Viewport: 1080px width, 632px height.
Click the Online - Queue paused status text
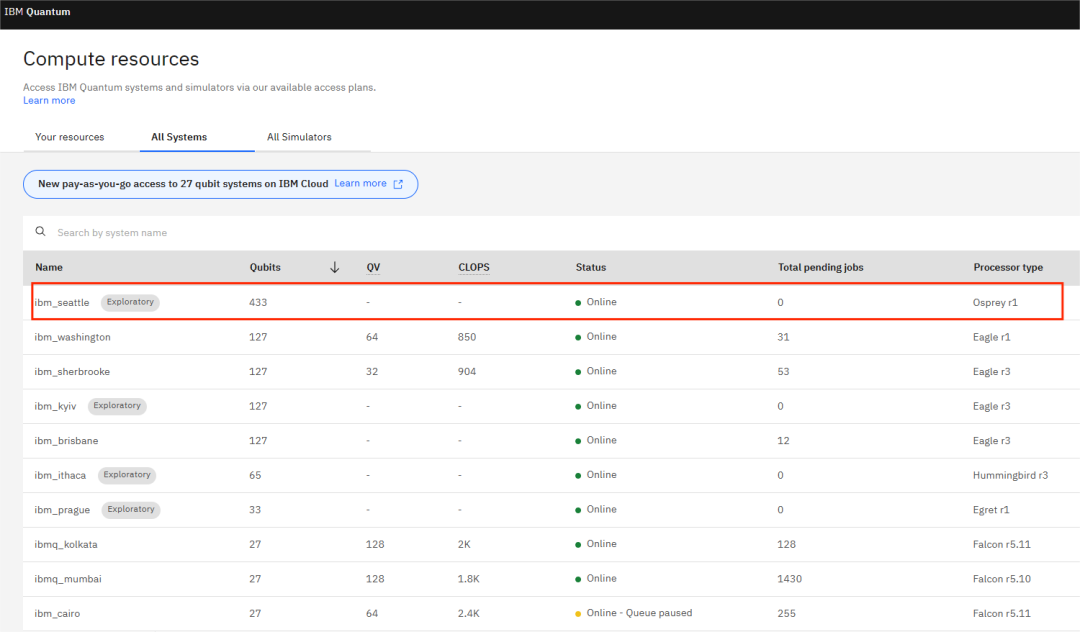[639, 613]
